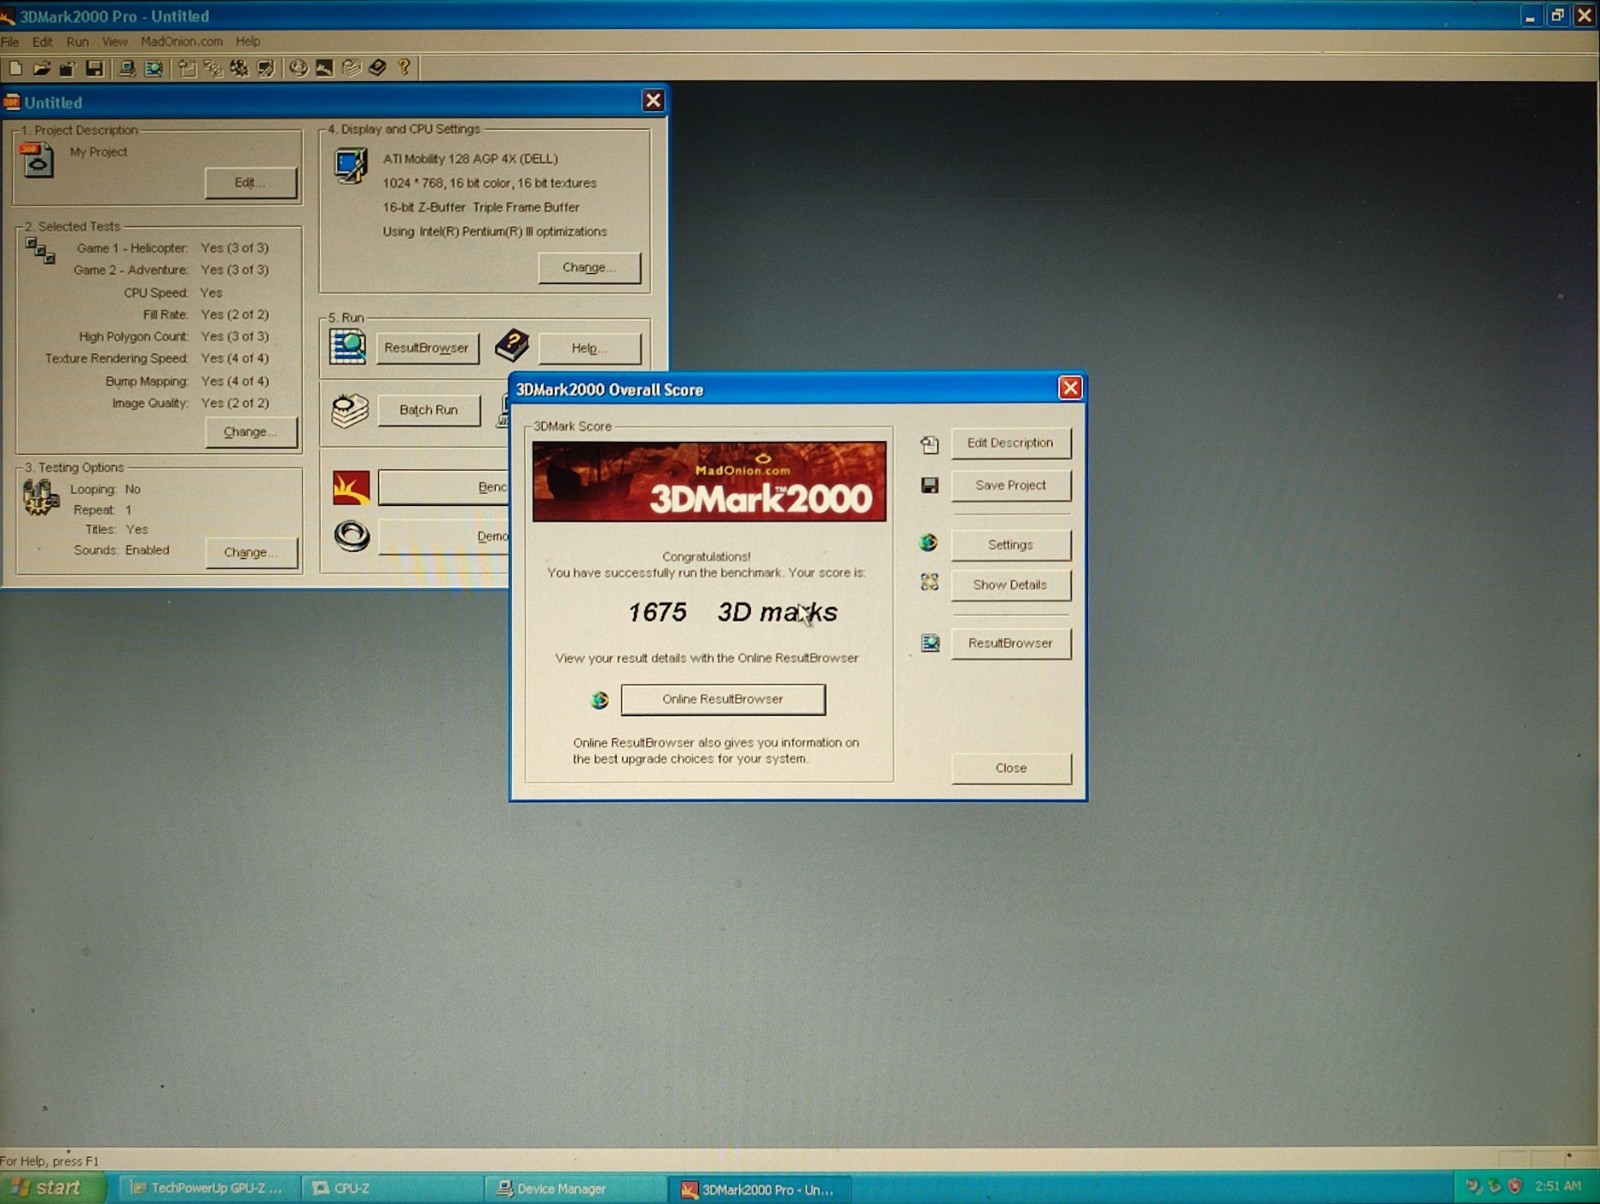Click the testing options gears toolbar icon
This screenshot has width=1600, height=1204.
[239, 68]
